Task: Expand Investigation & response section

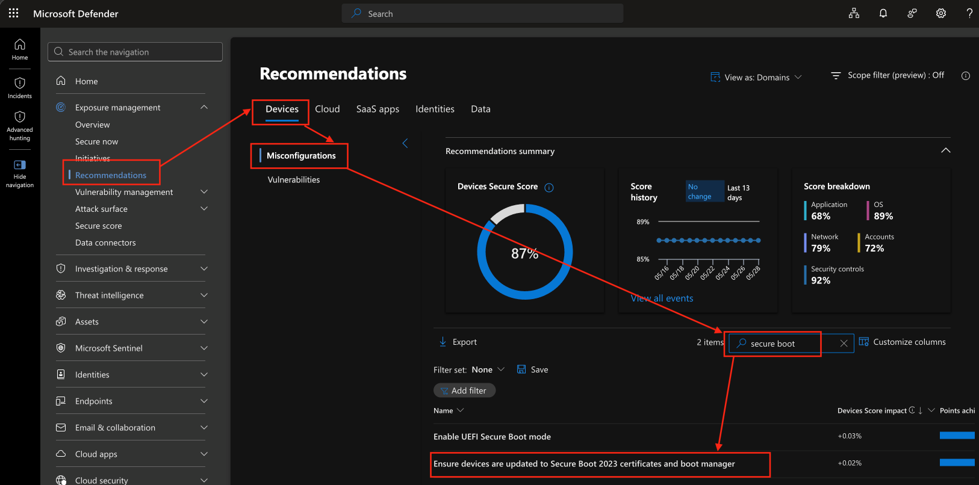Action: [x=204, y=269]
